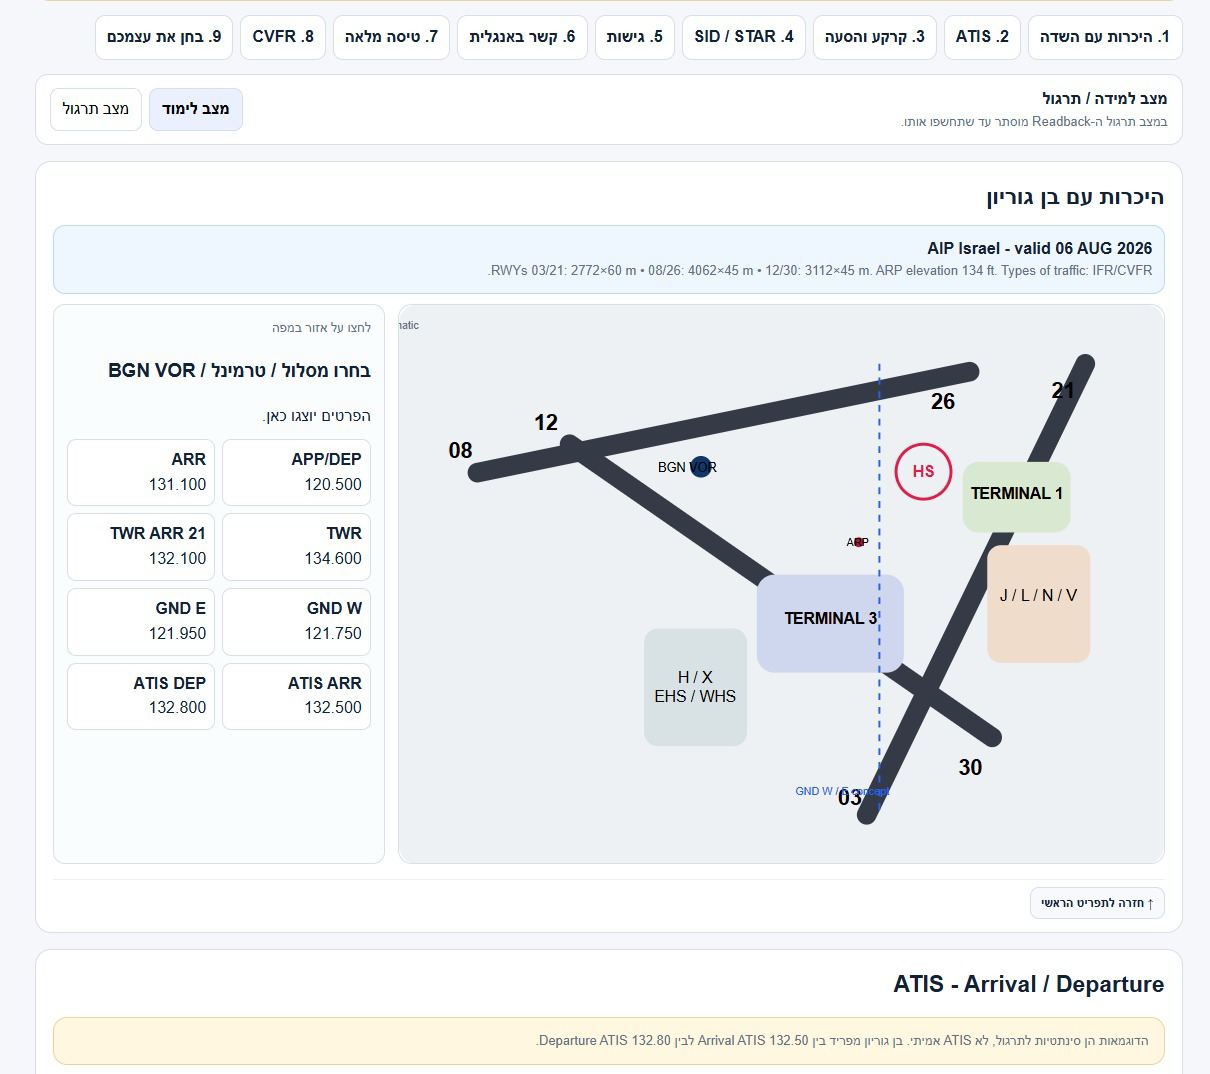Click the APP/DEP 120.500 frequency card

(296, 472)
